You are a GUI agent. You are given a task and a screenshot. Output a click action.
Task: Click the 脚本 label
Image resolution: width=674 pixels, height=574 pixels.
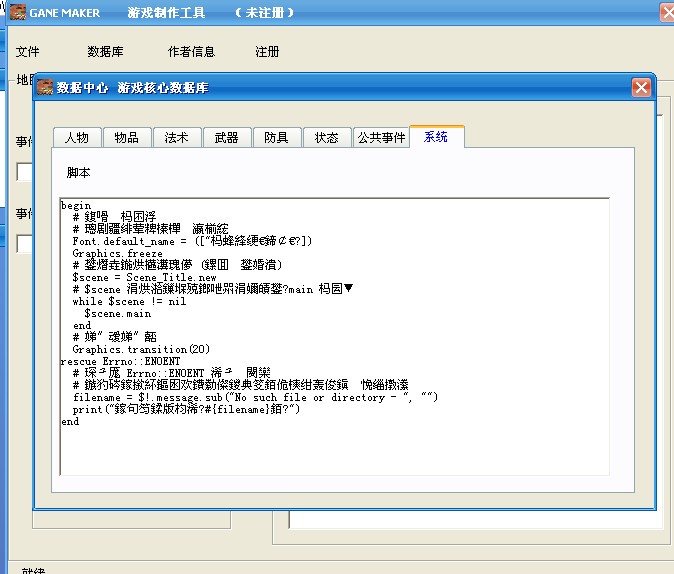[79, 172]
